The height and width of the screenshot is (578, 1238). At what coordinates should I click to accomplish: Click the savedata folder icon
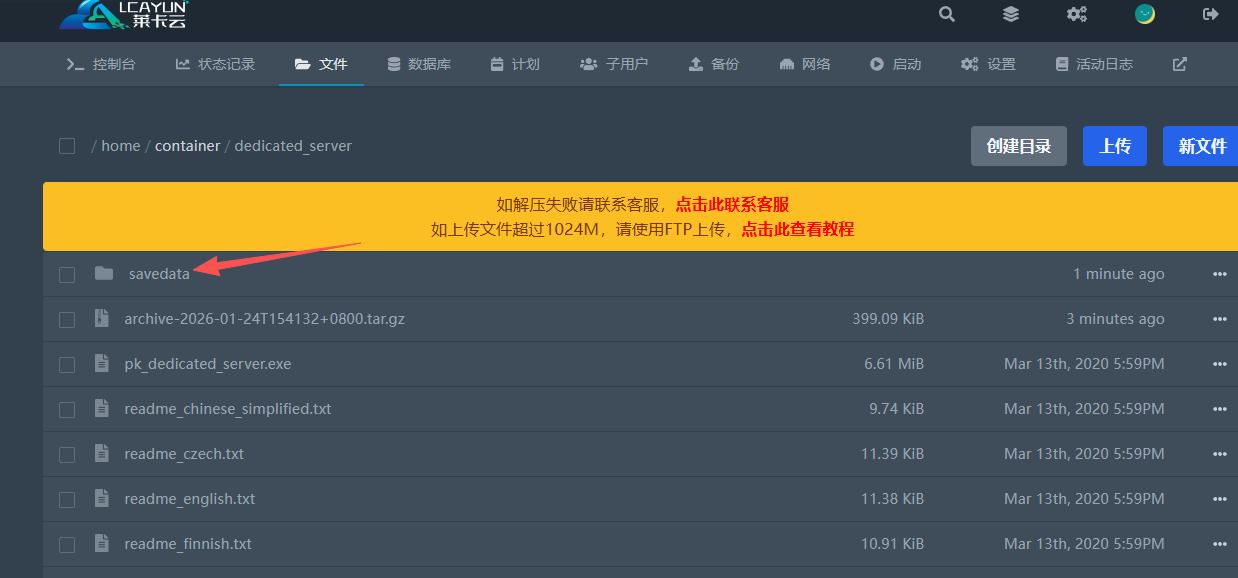pos(104,273)
